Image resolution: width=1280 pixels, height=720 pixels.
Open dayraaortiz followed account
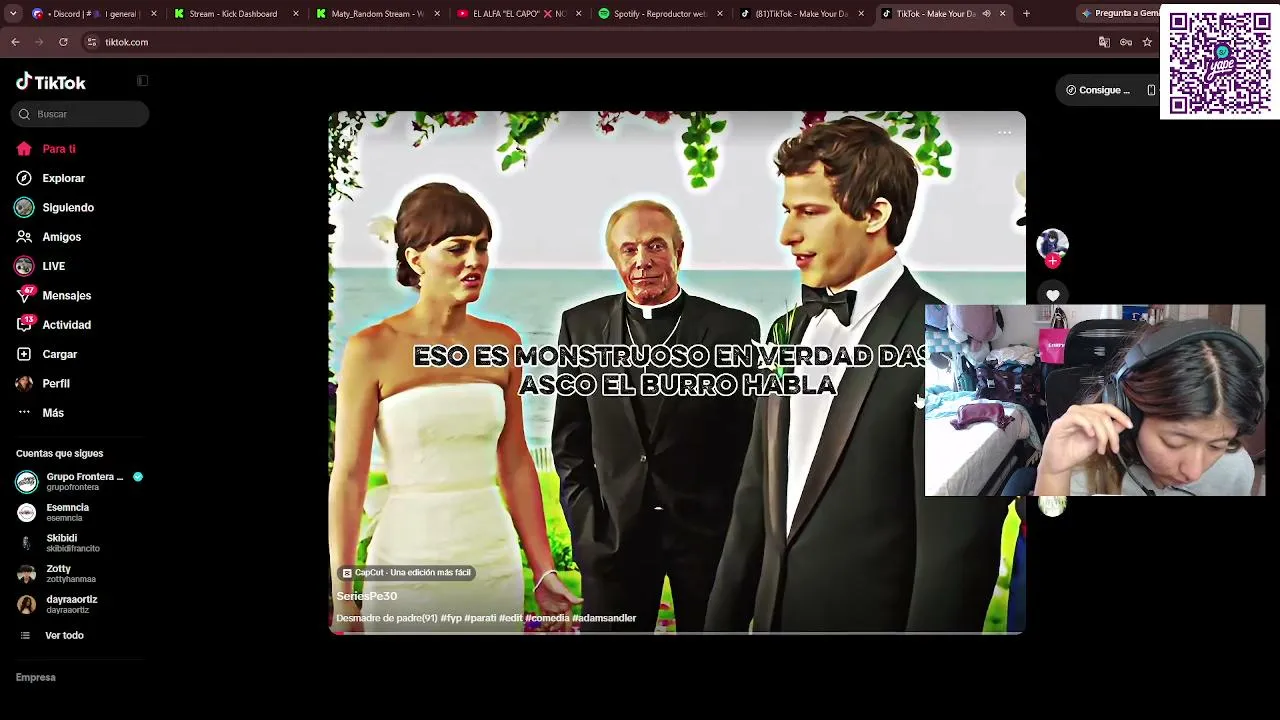[x=80, y=604]
